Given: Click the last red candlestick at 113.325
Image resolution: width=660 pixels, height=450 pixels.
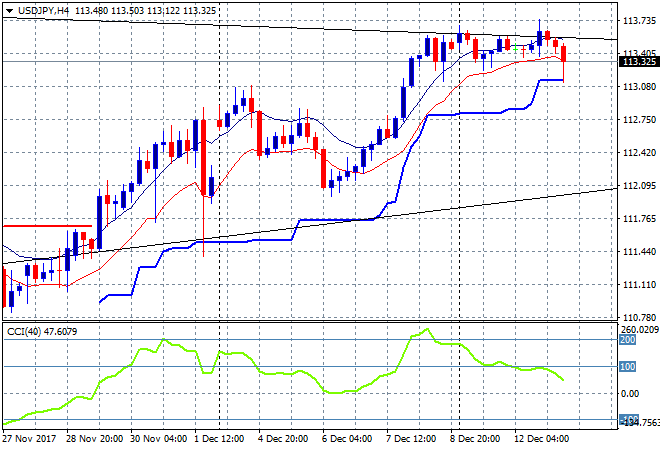Looking at the screenshot, I should (563, 54).
